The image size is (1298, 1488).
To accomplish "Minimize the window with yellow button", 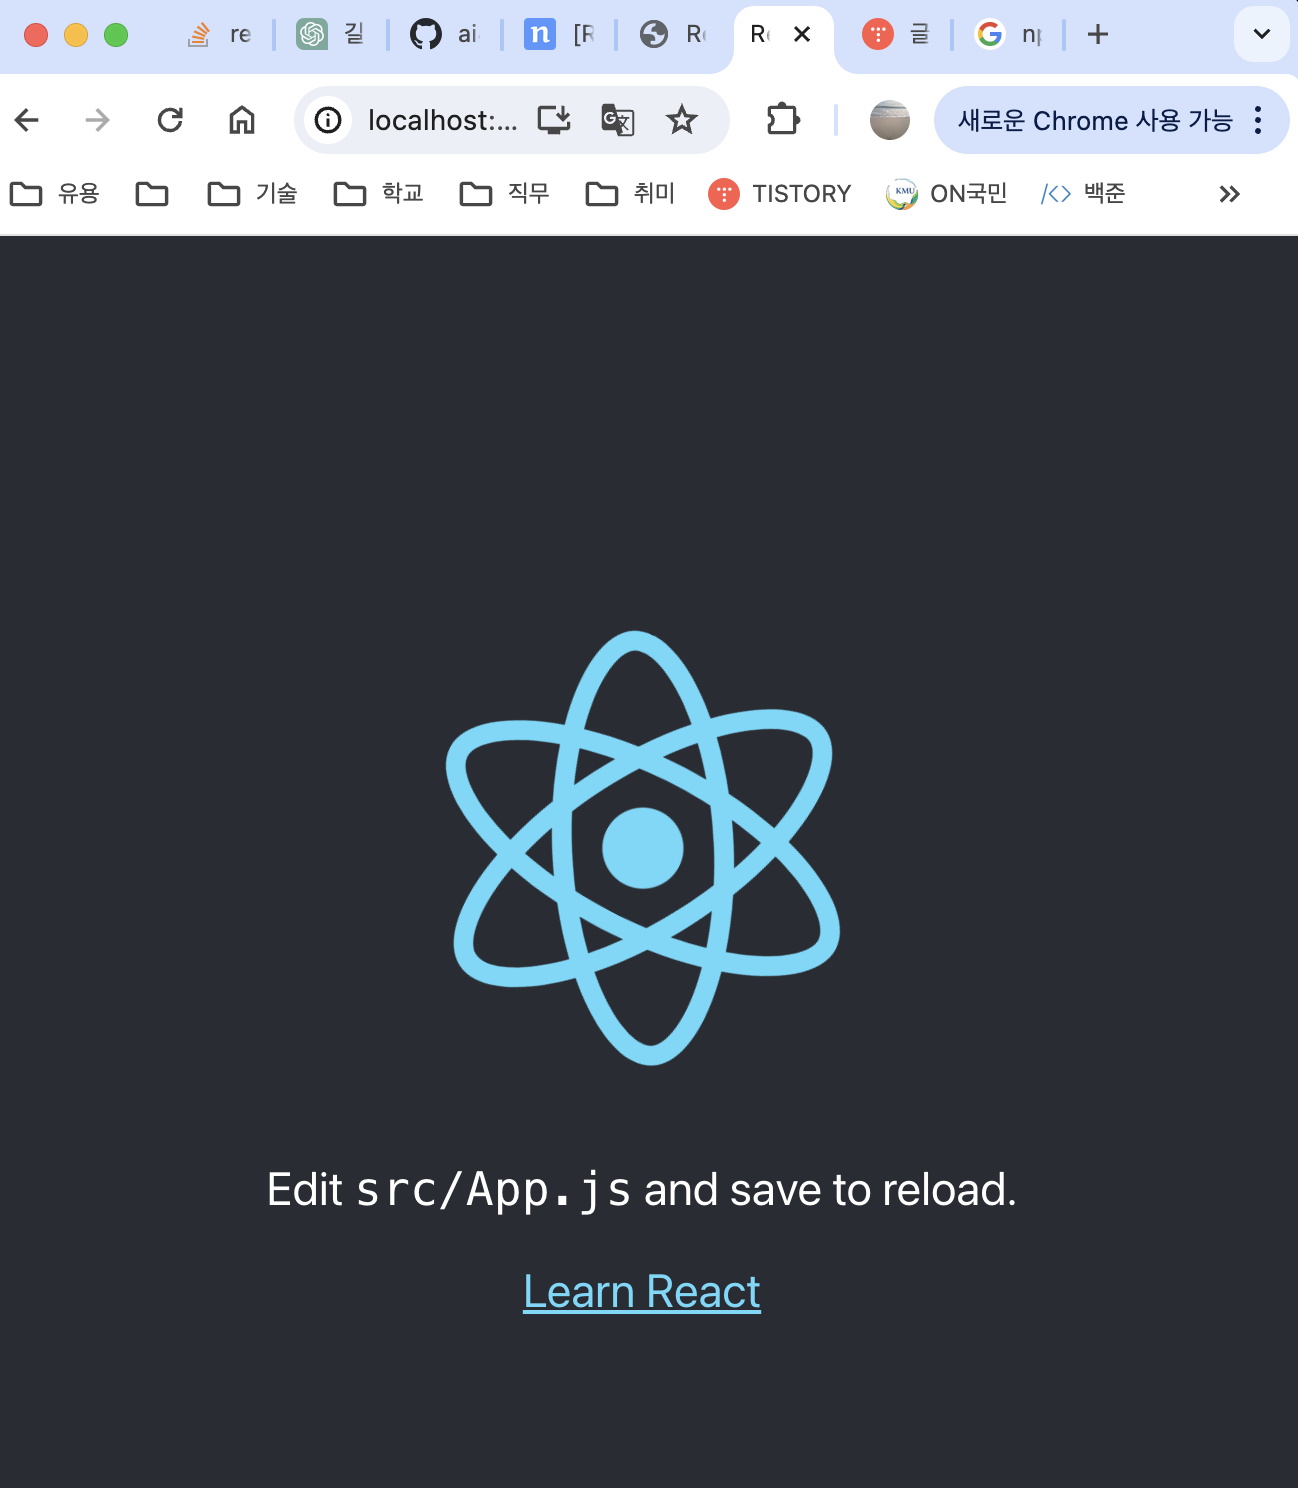I will [76, 35].
